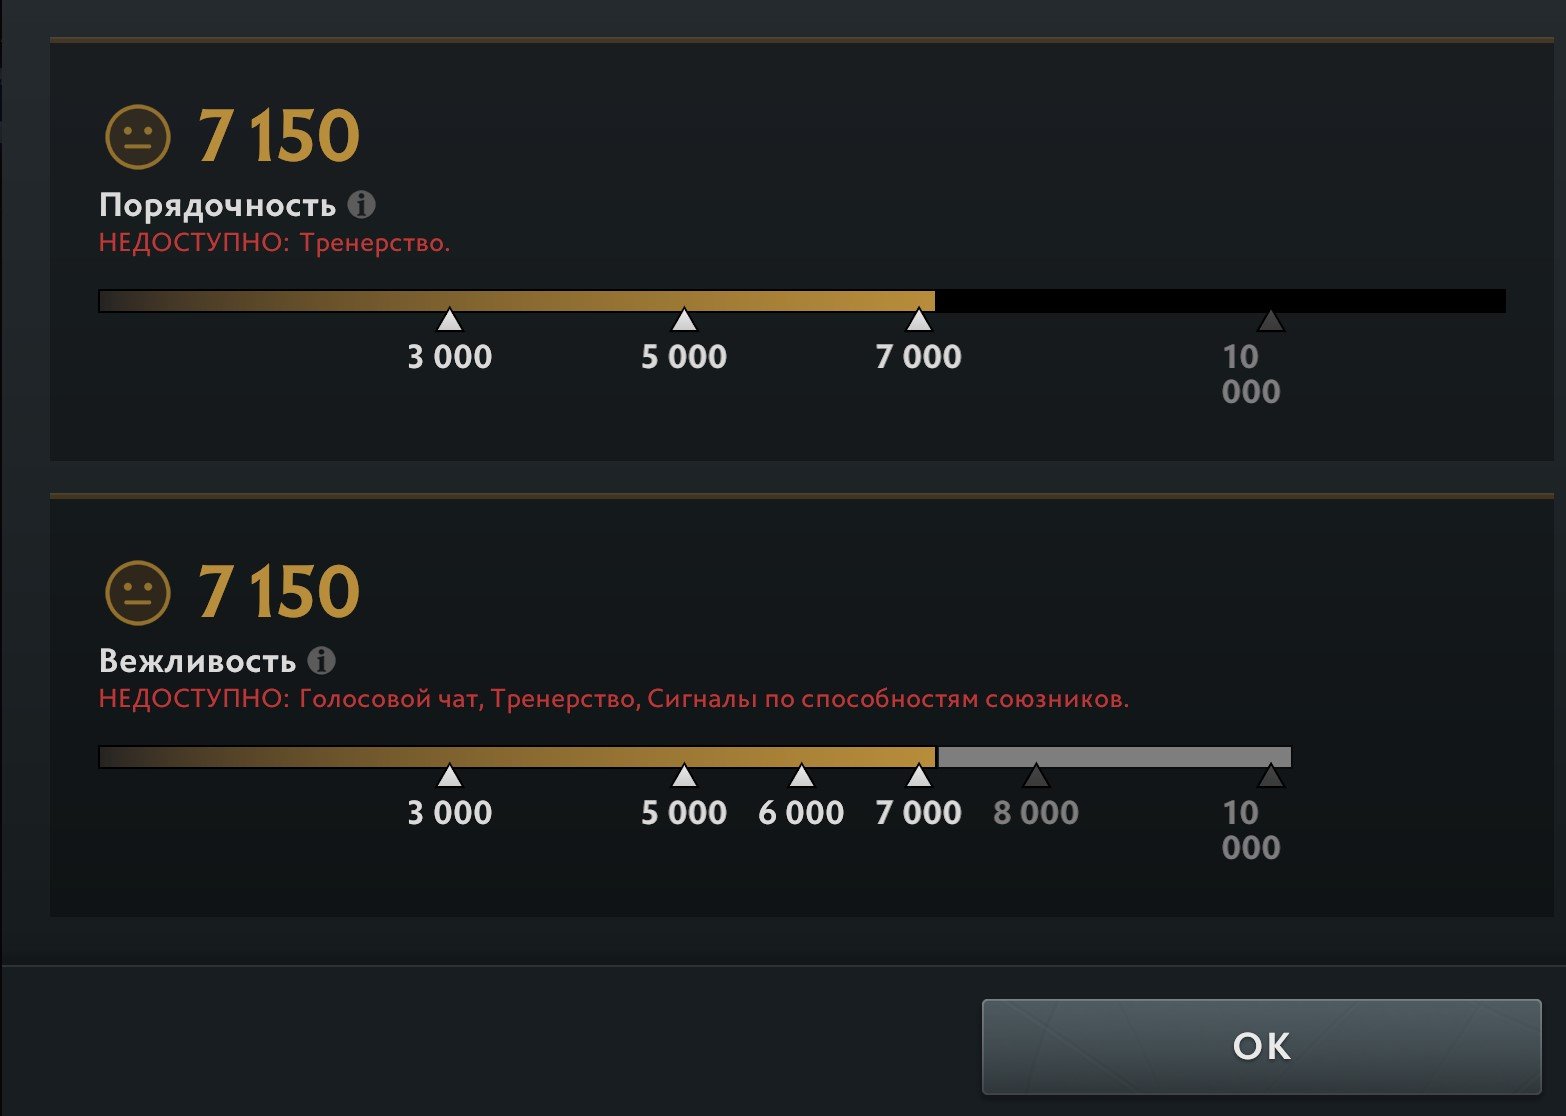Click the Порядочность 7 150 score number
Viewport: 1566px width, 1116px height.
tap(278, 137)
